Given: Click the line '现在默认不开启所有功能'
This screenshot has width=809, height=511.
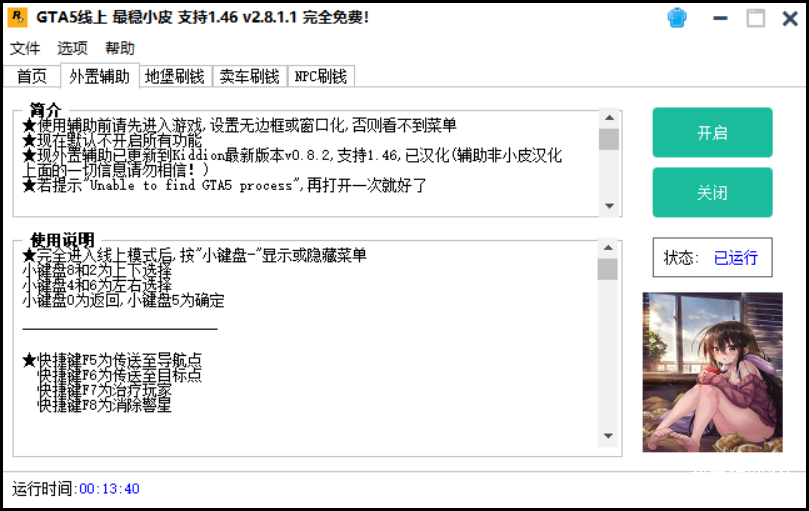Looking at the screenshot, I should [112, 140].
